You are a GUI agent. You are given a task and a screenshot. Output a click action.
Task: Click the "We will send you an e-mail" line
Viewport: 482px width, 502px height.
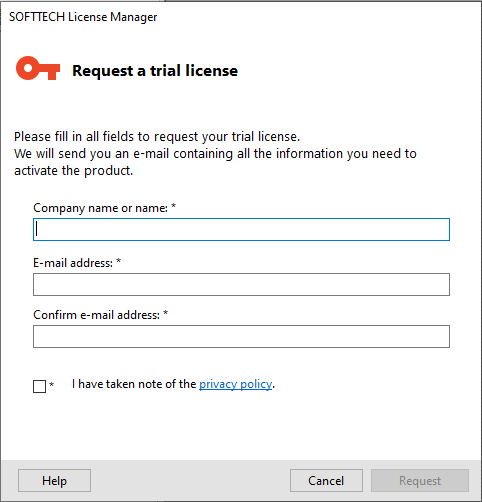(x=215, y=154)
